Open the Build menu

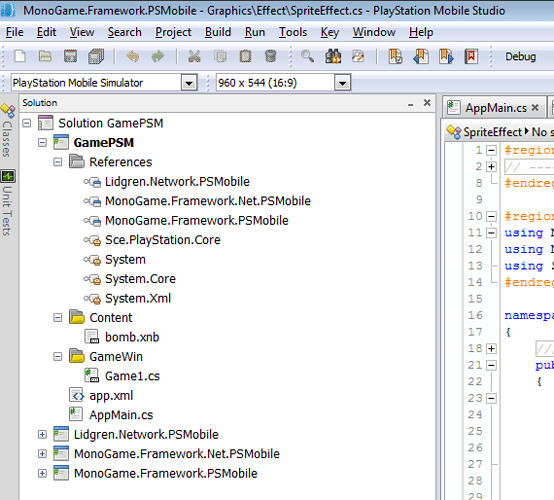218,32
